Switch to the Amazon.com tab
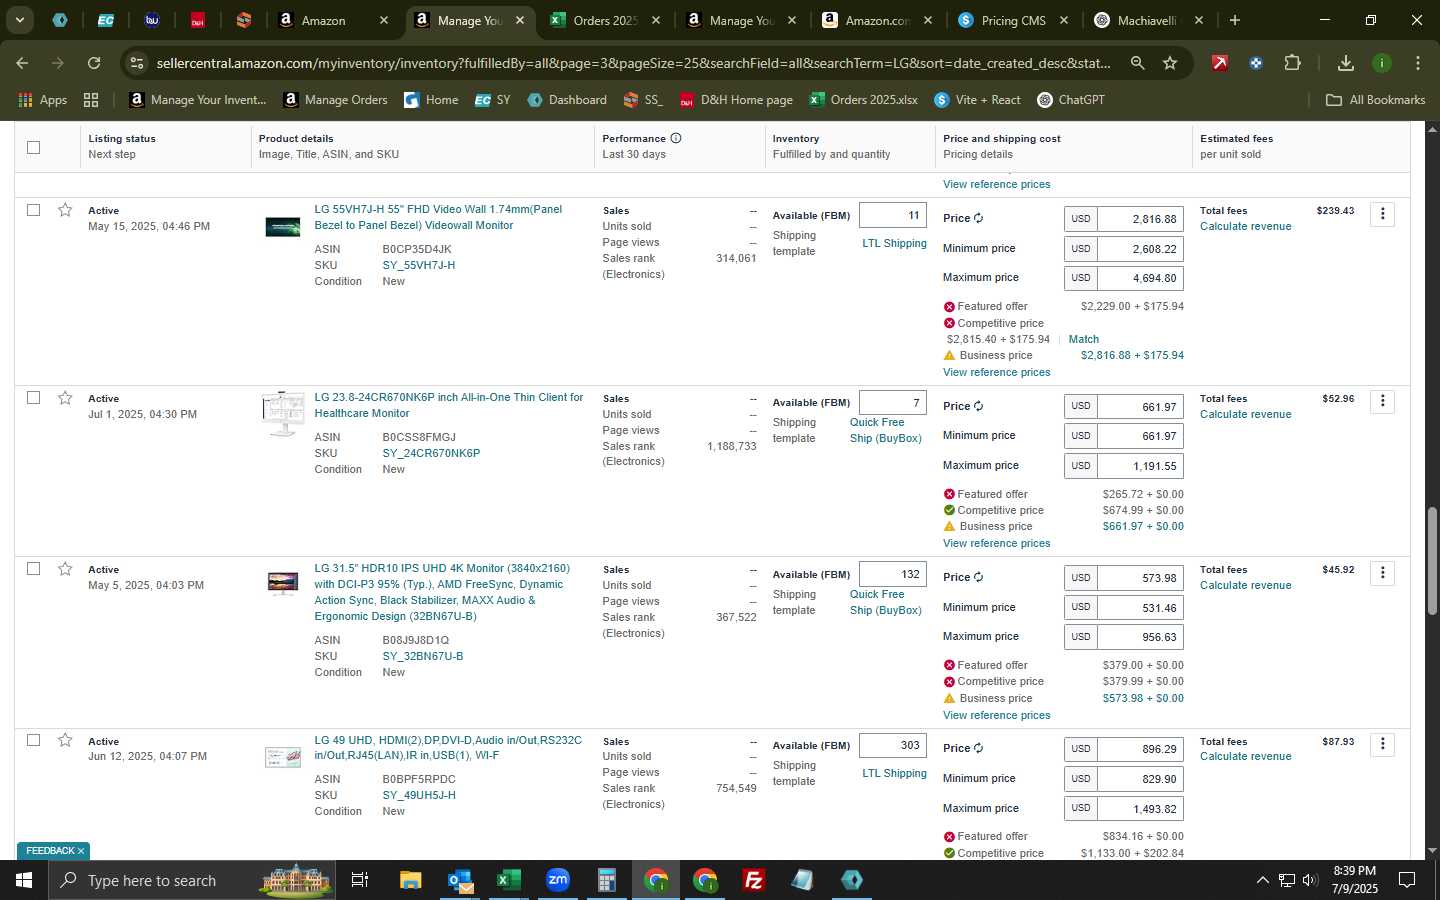The width and height of the screenshot is (1440, 900). pos(877,20)
